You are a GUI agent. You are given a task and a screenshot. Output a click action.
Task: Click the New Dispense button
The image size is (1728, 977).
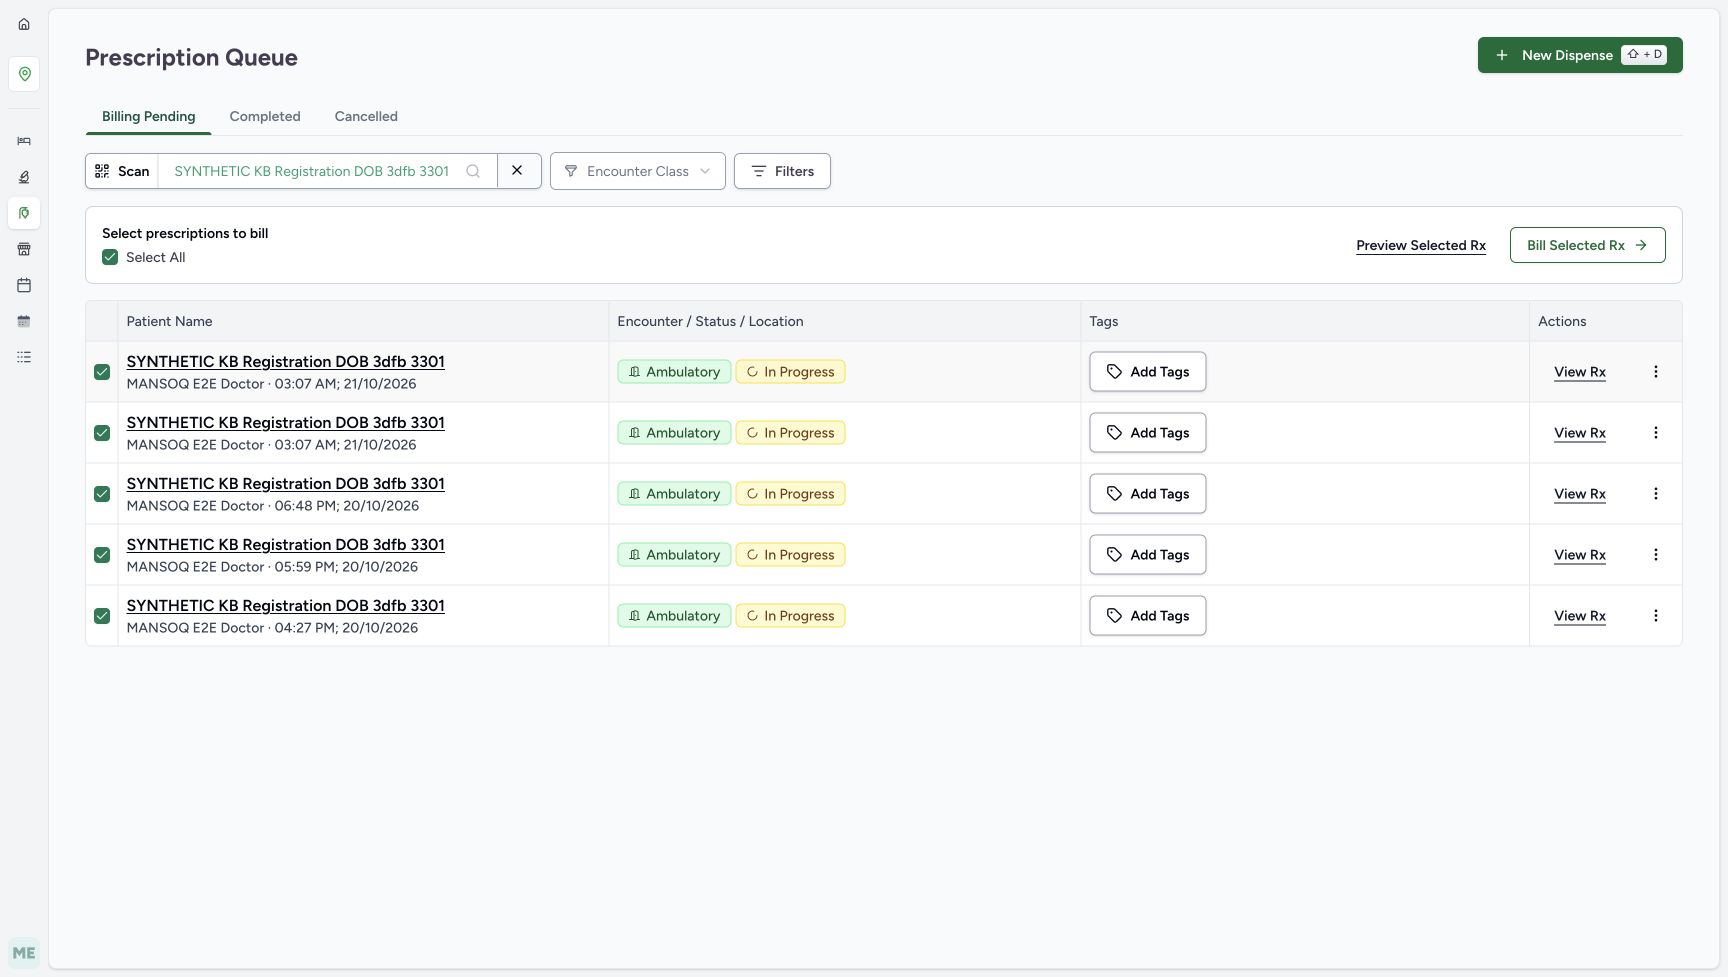pyautogui.click(x=1580, y=55)
